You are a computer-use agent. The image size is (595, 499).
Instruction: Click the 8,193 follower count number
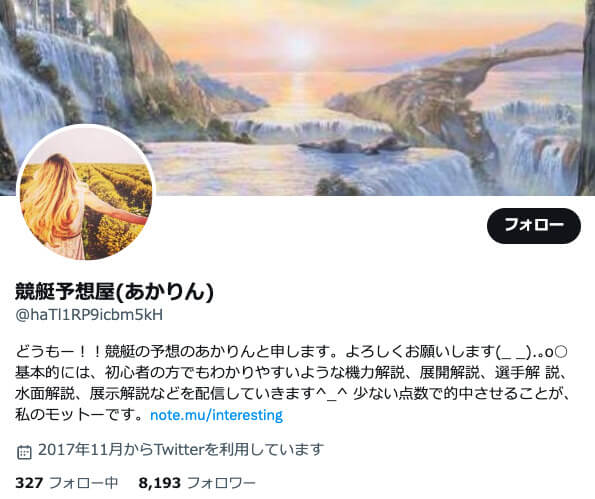[x=159, y=483]
